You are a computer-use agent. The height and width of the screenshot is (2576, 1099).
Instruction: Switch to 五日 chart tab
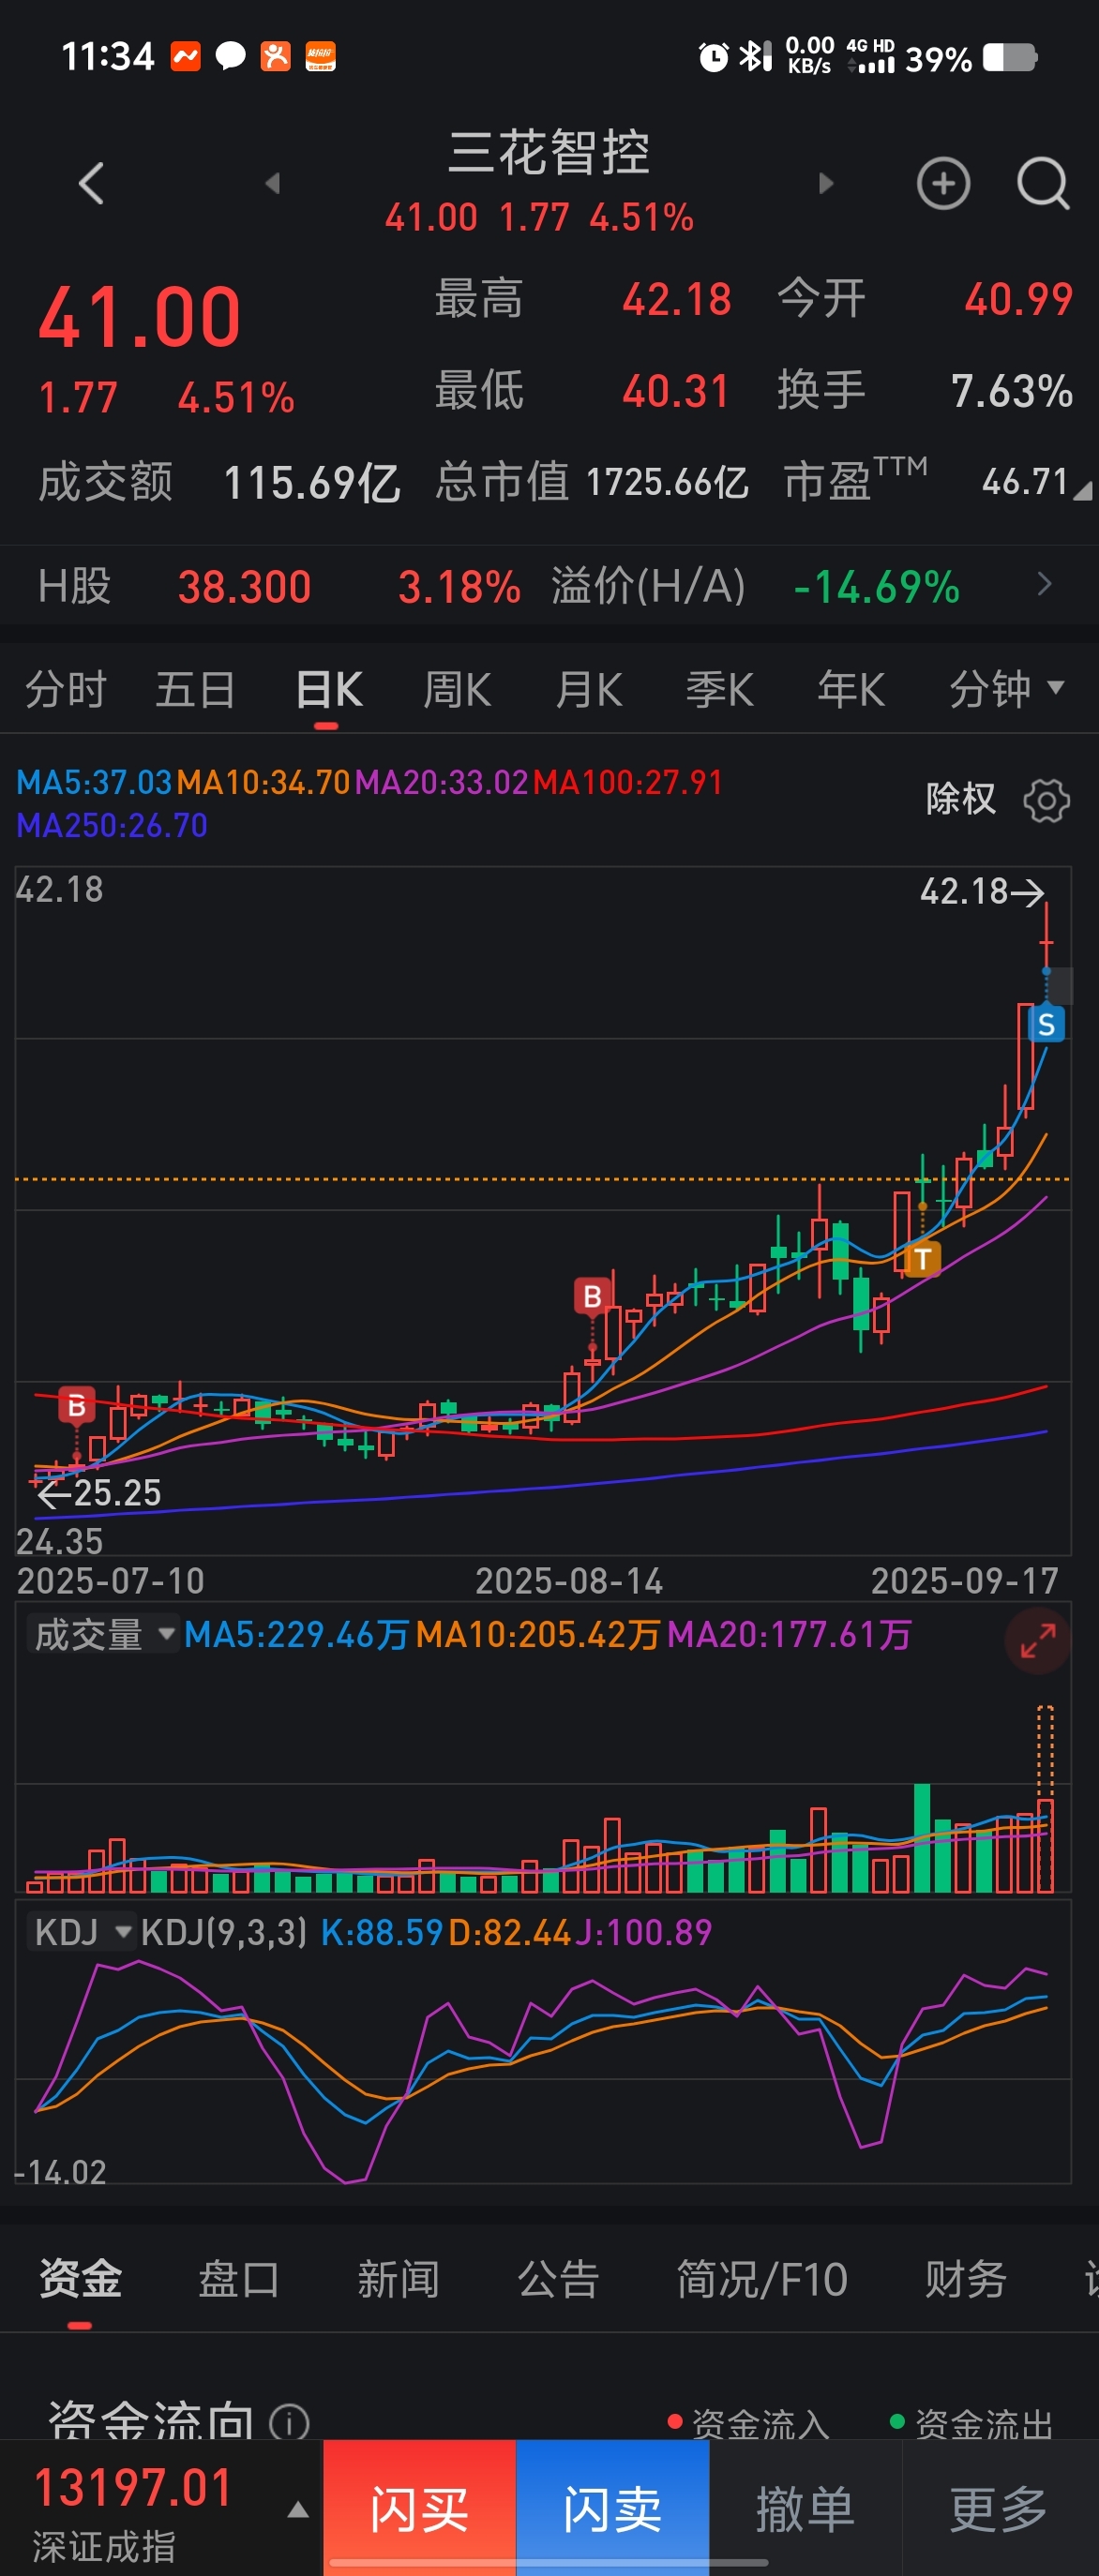pyautogui.click(x=195, y=689)
